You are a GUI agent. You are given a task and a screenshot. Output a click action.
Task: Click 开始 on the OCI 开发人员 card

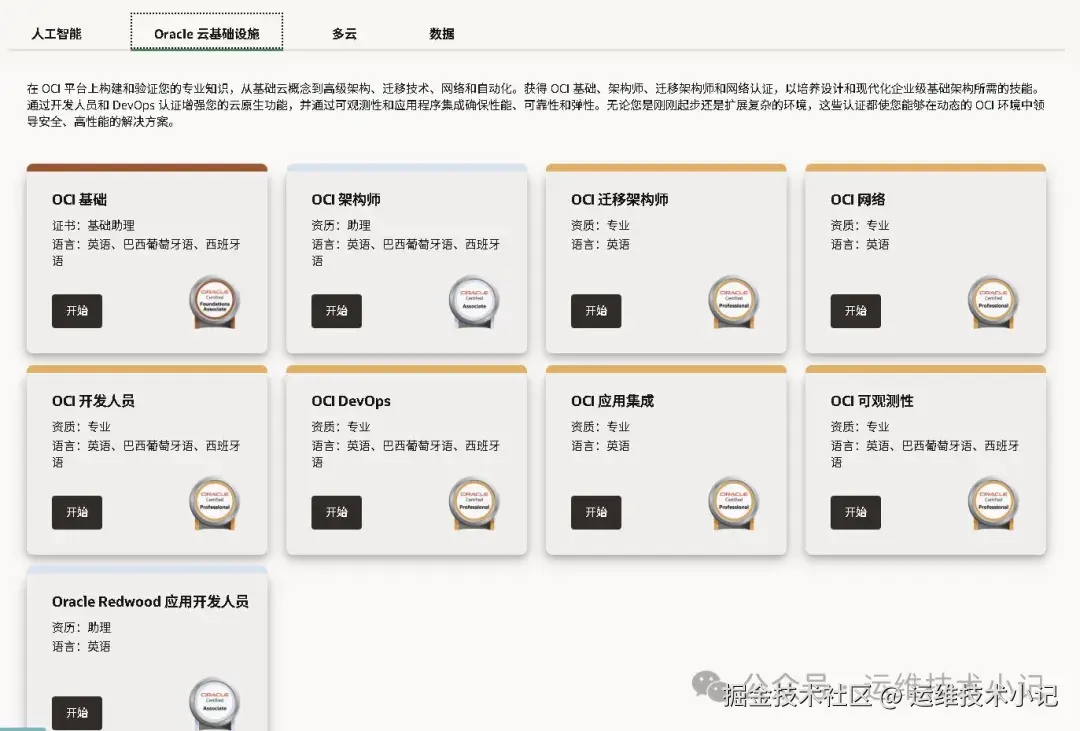pos(77,512)
